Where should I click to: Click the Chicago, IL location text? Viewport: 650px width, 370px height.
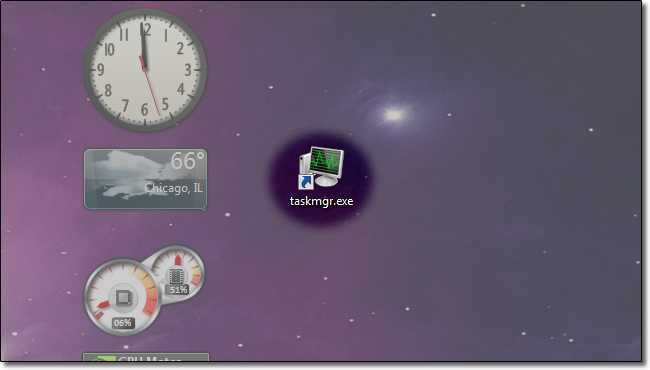174,188
